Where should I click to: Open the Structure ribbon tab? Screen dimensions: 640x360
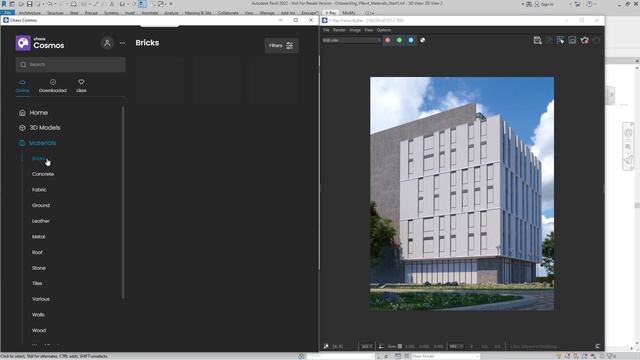tap(56, 13)
